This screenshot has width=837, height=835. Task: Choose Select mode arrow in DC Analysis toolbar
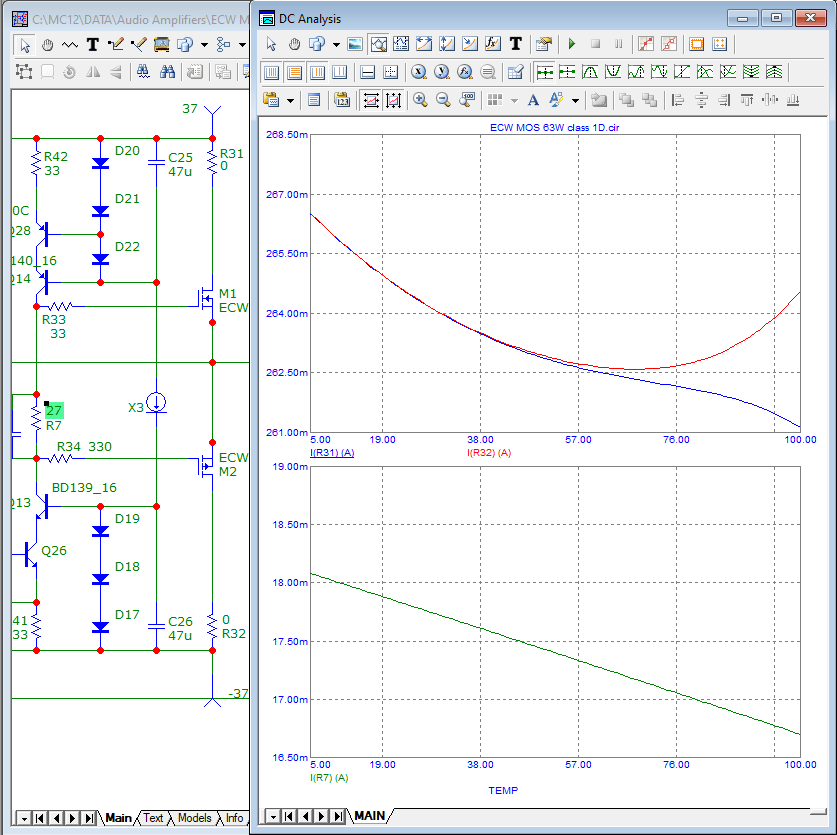tap(271, 44)
